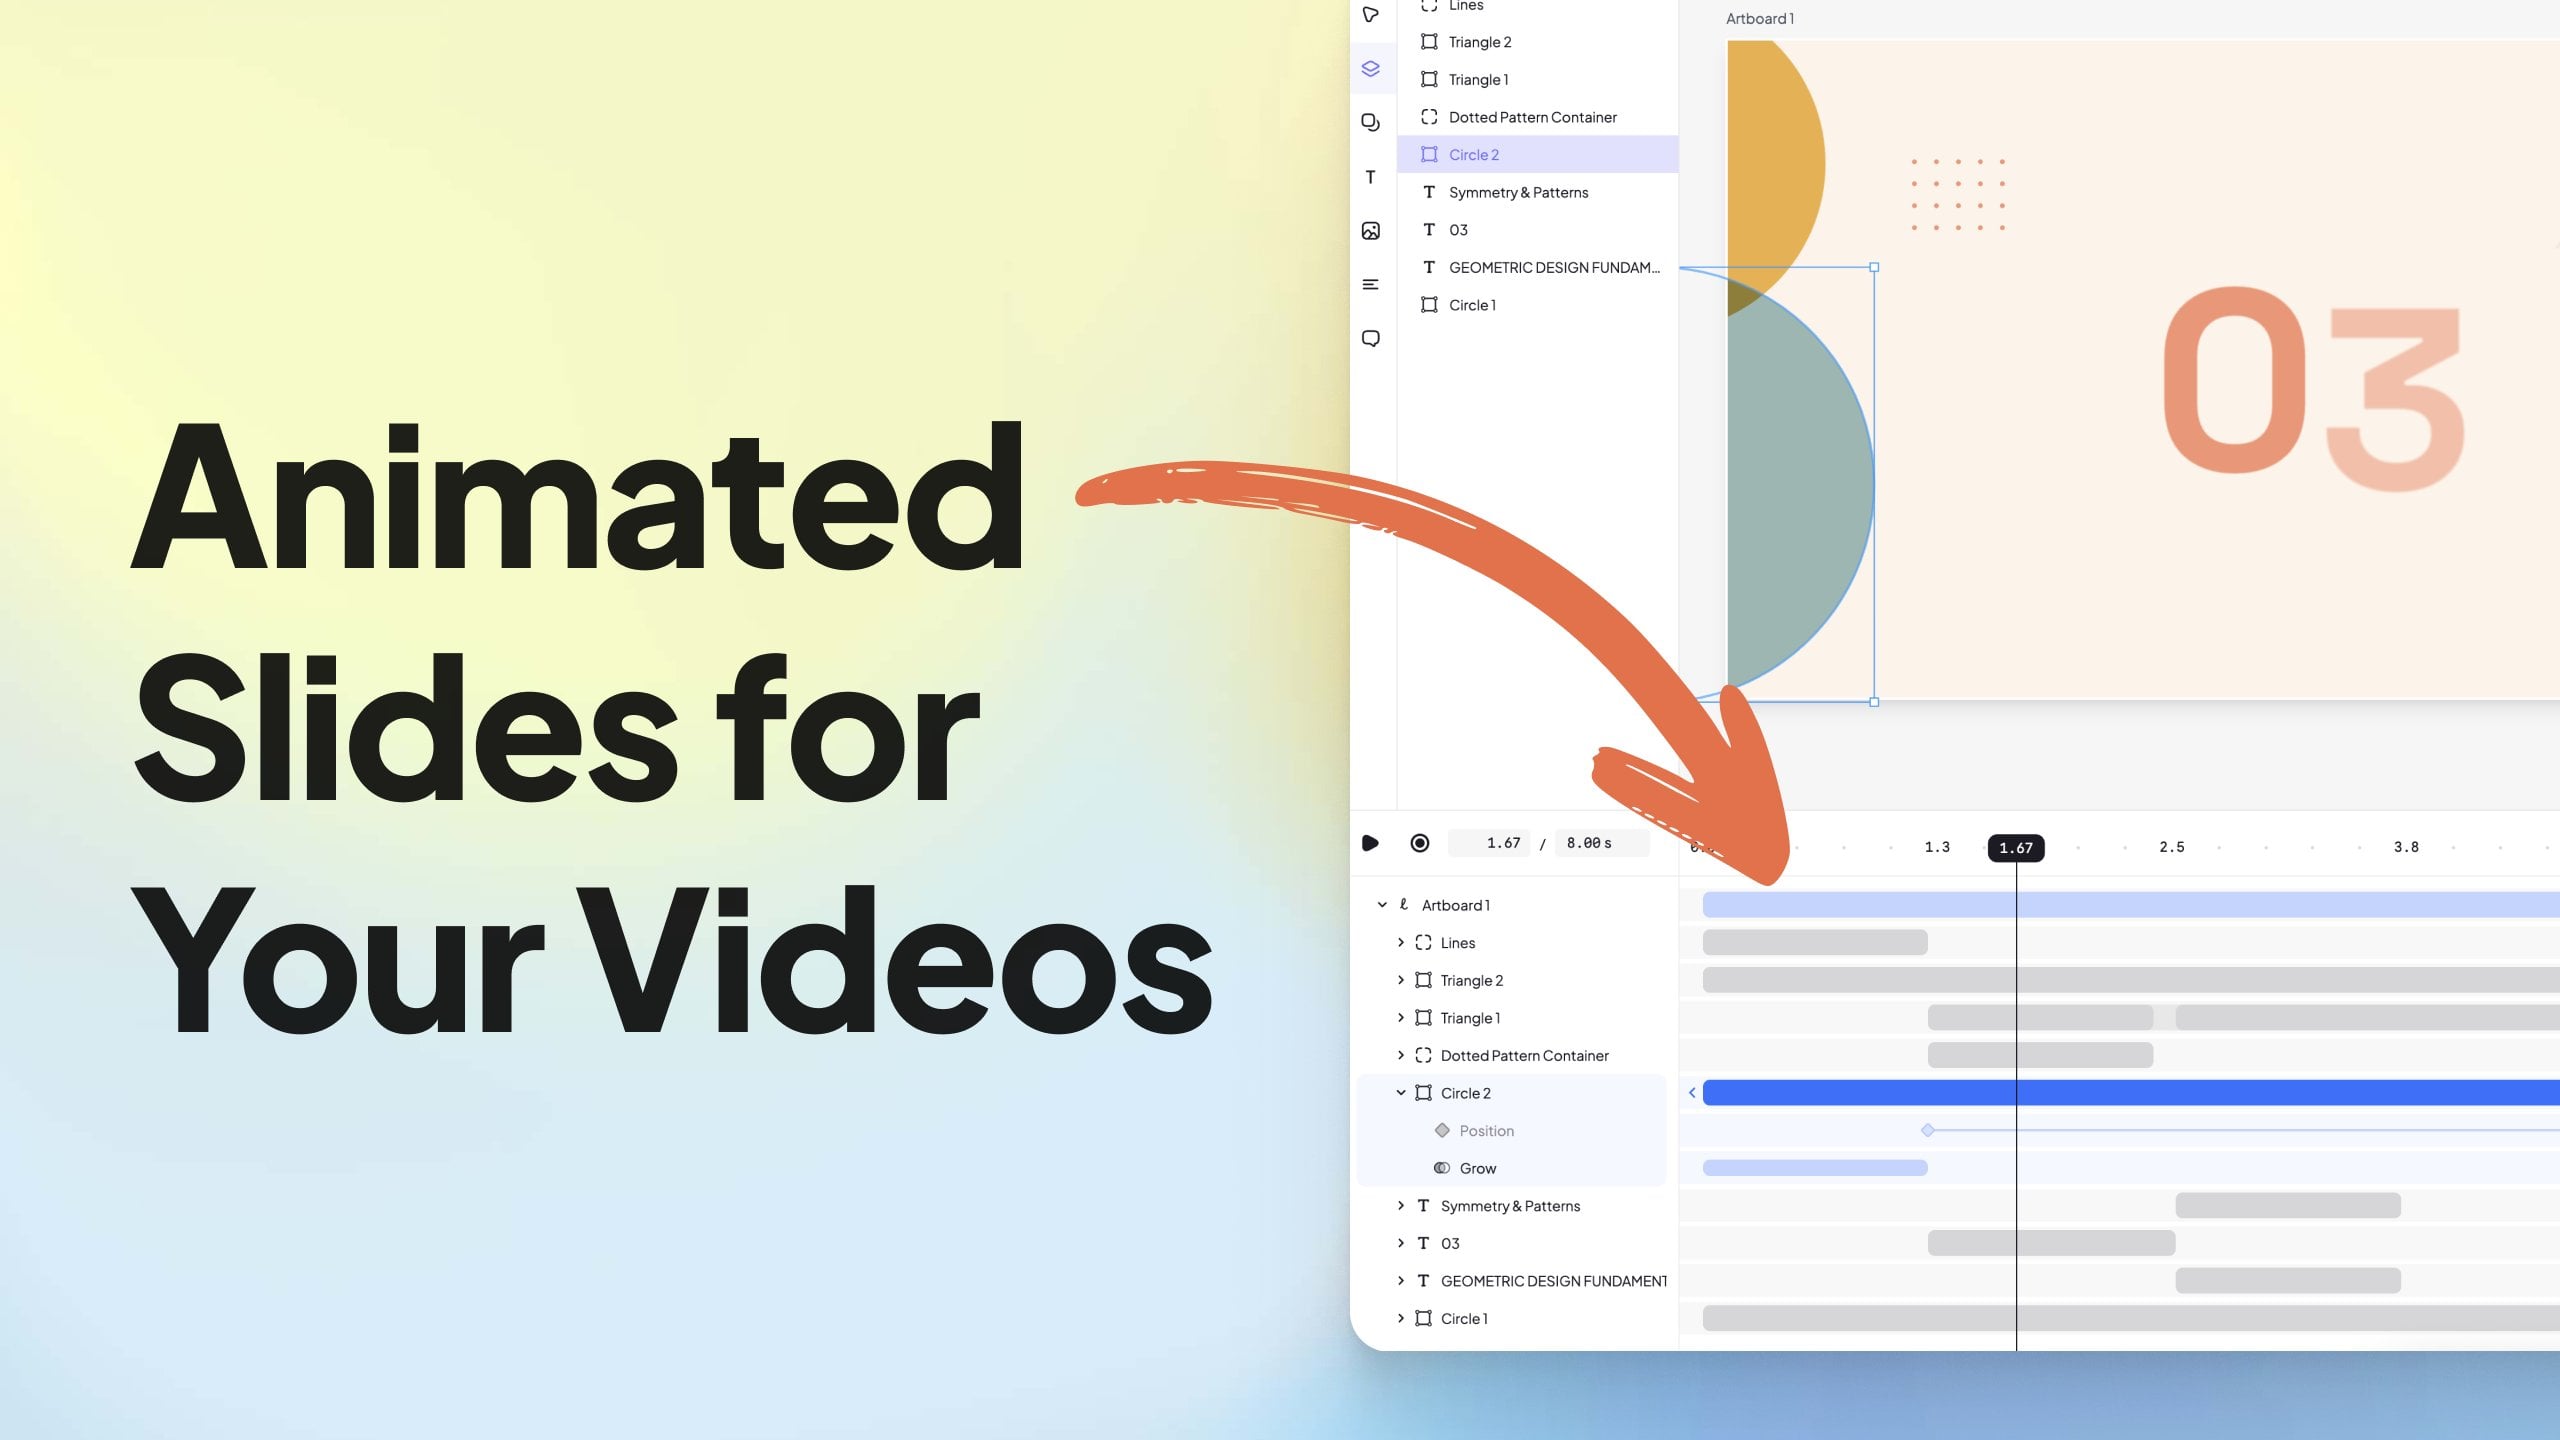
Task: Expand Circle 1 in timeline
Action: coord(1401,1318)
